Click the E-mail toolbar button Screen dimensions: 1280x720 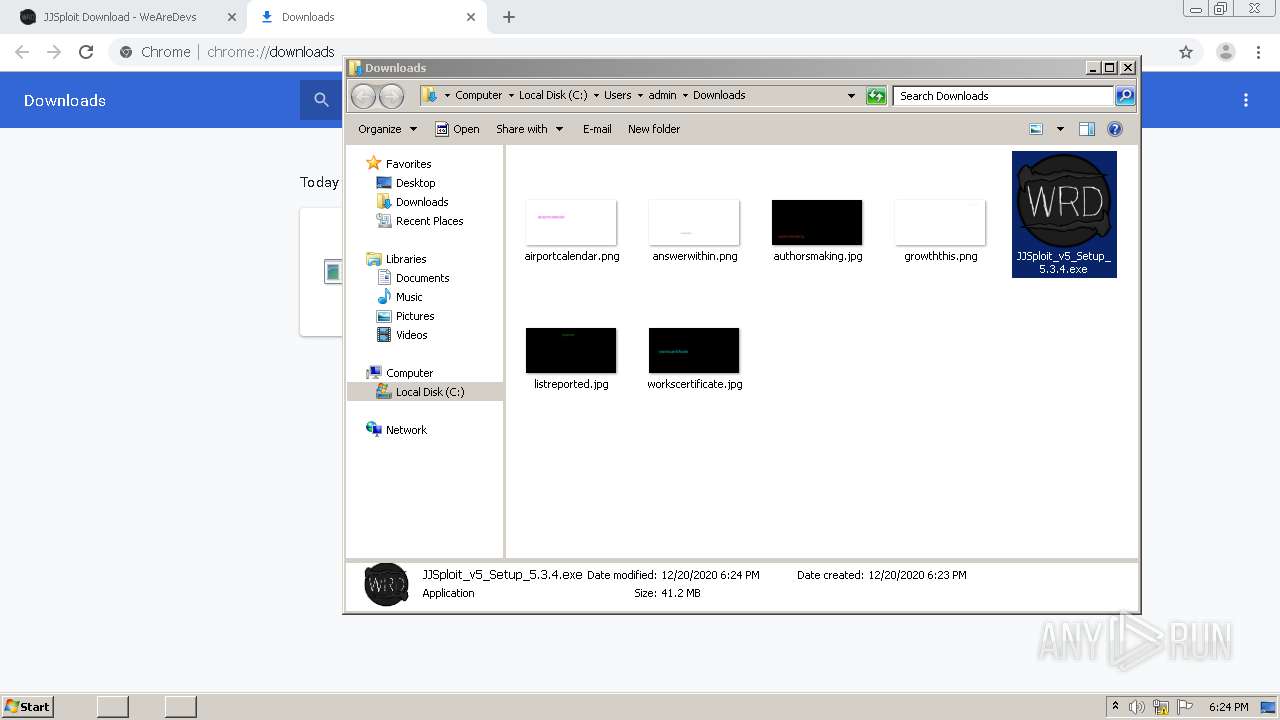597,129
